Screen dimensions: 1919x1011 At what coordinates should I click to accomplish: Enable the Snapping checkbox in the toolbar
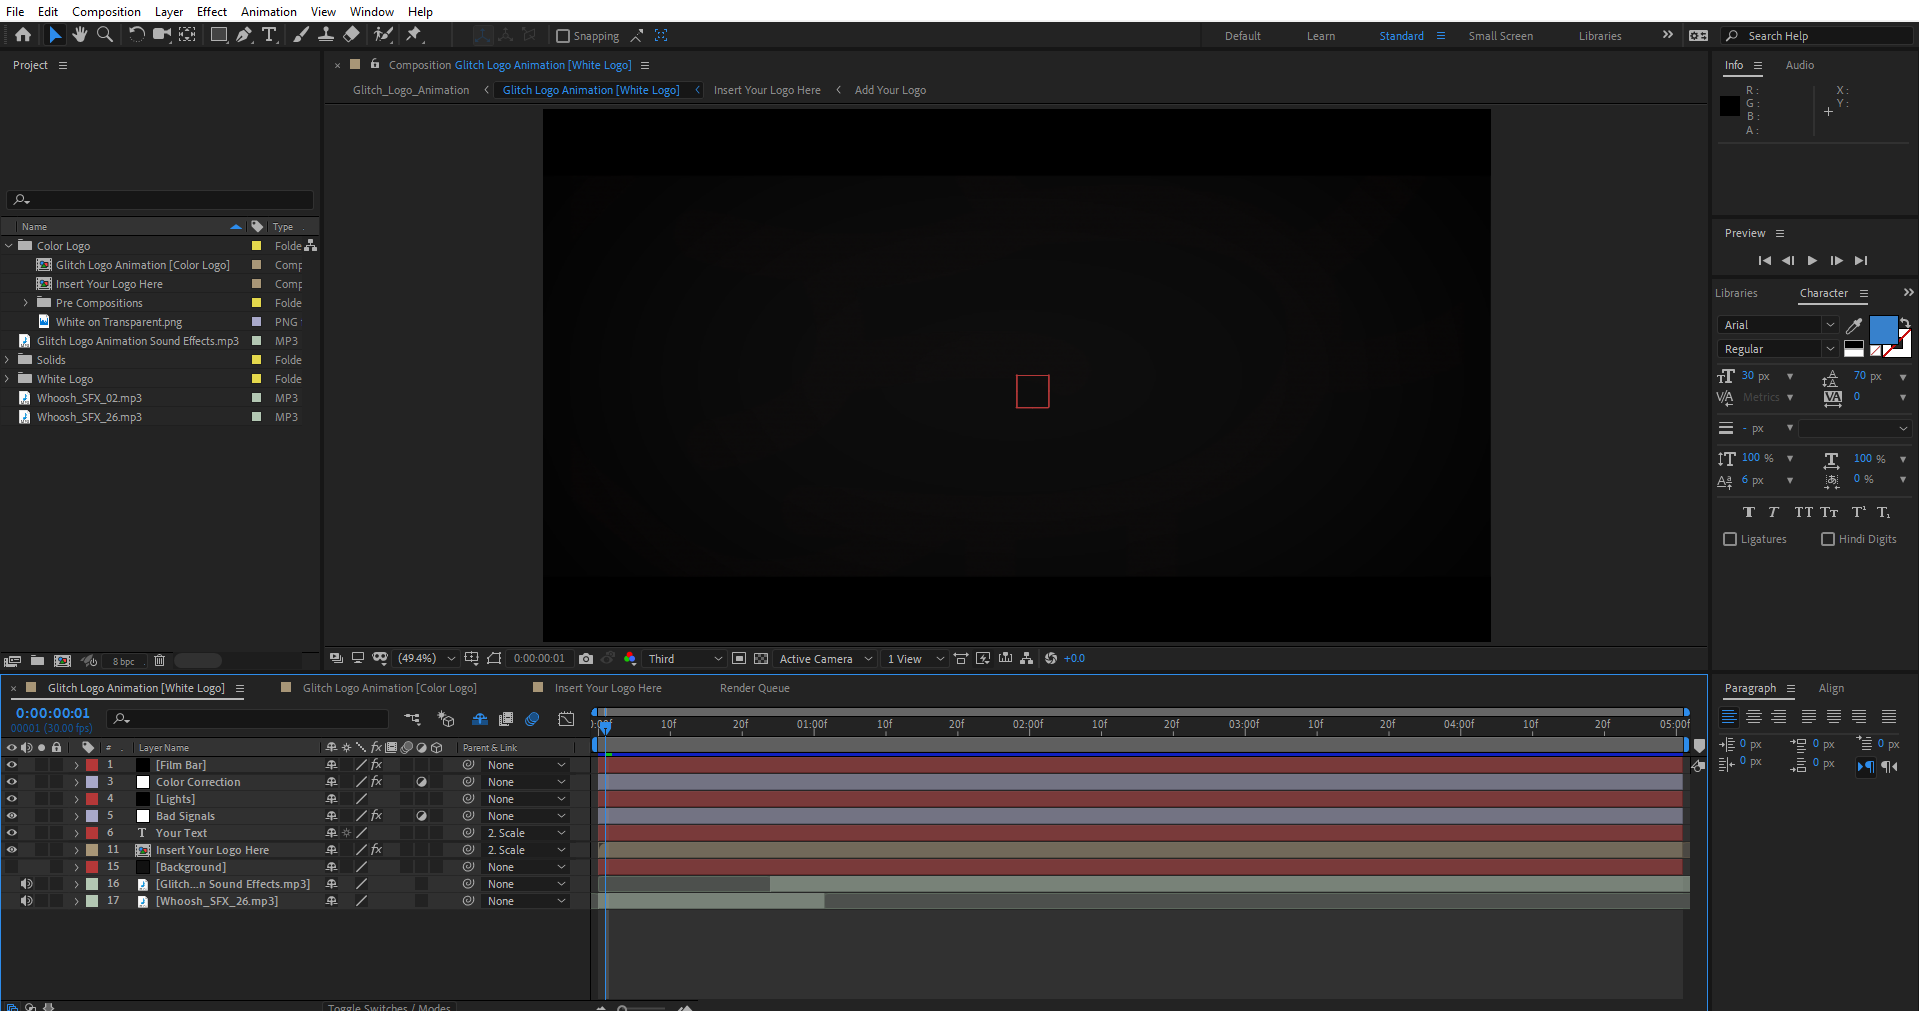(564, 36)
